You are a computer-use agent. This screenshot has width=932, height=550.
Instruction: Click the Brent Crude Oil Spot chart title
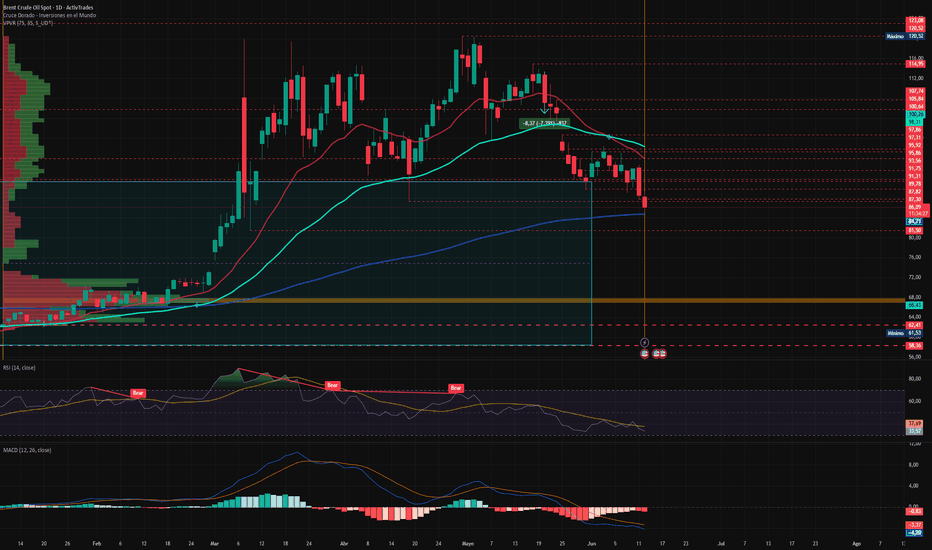pyautogui.click(x=48, y=8)
